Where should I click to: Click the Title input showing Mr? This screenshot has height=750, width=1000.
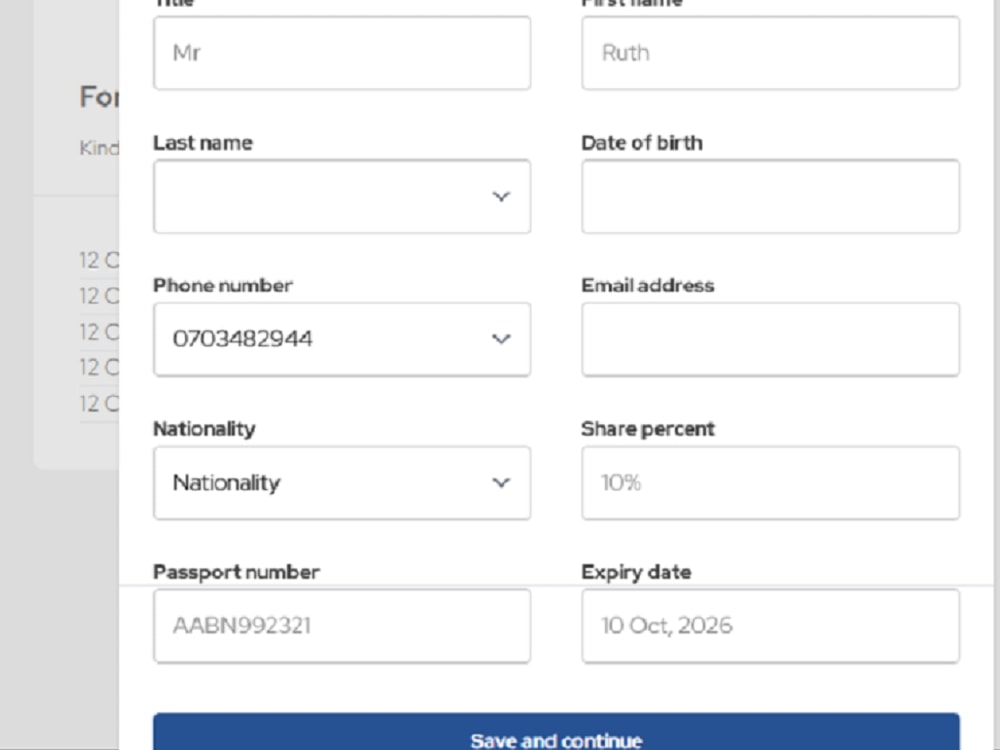tap(341, 53)
